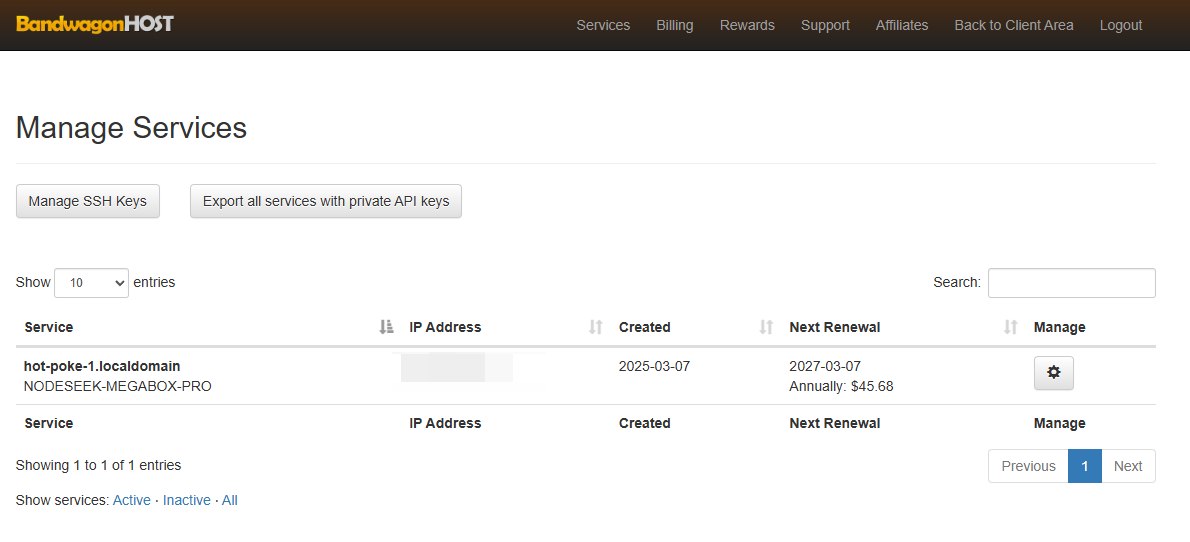
Task: Export all services with private API keys
Action: tap(326, 201)
